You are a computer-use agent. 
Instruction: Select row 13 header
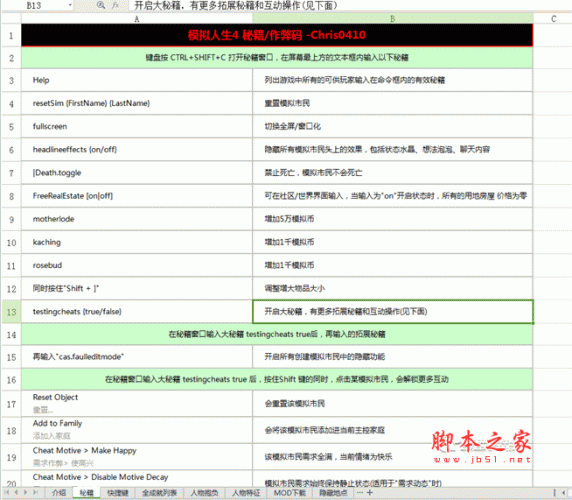click(x=11, y=312)
